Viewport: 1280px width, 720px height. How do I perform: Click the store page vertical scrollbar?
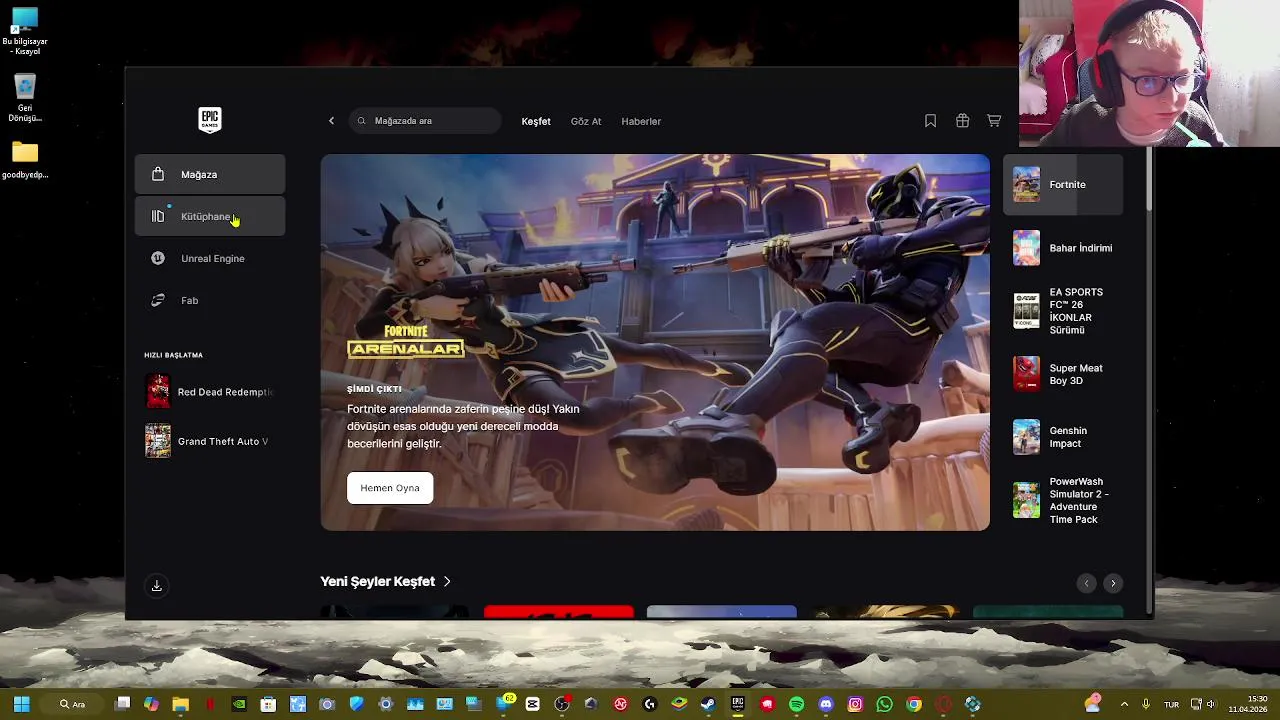1148,180
